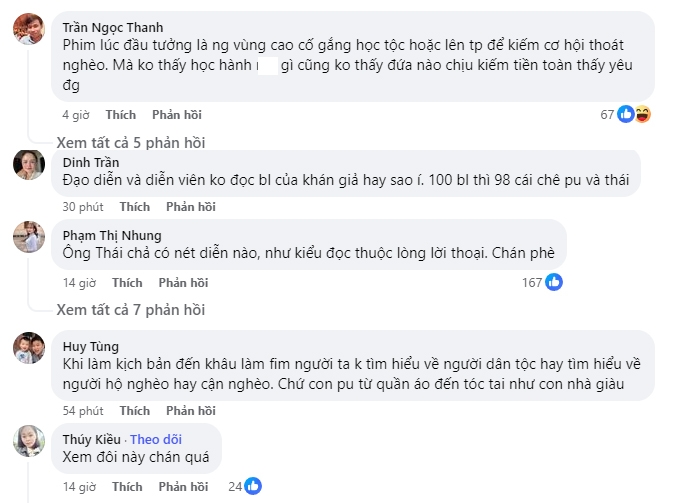Screen dimensions: 693x503
Task: Expand all 5 replies under Trần Ngọc Thanh
Action: coord(131,143)
